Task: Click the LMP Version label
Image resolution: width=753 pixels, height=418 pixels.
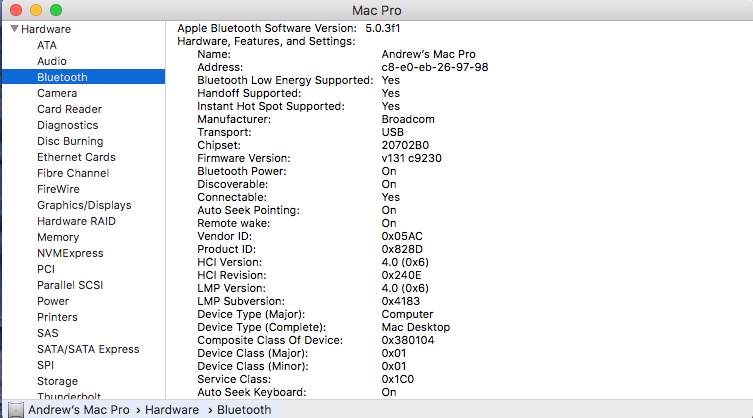Action: point(231,288)
